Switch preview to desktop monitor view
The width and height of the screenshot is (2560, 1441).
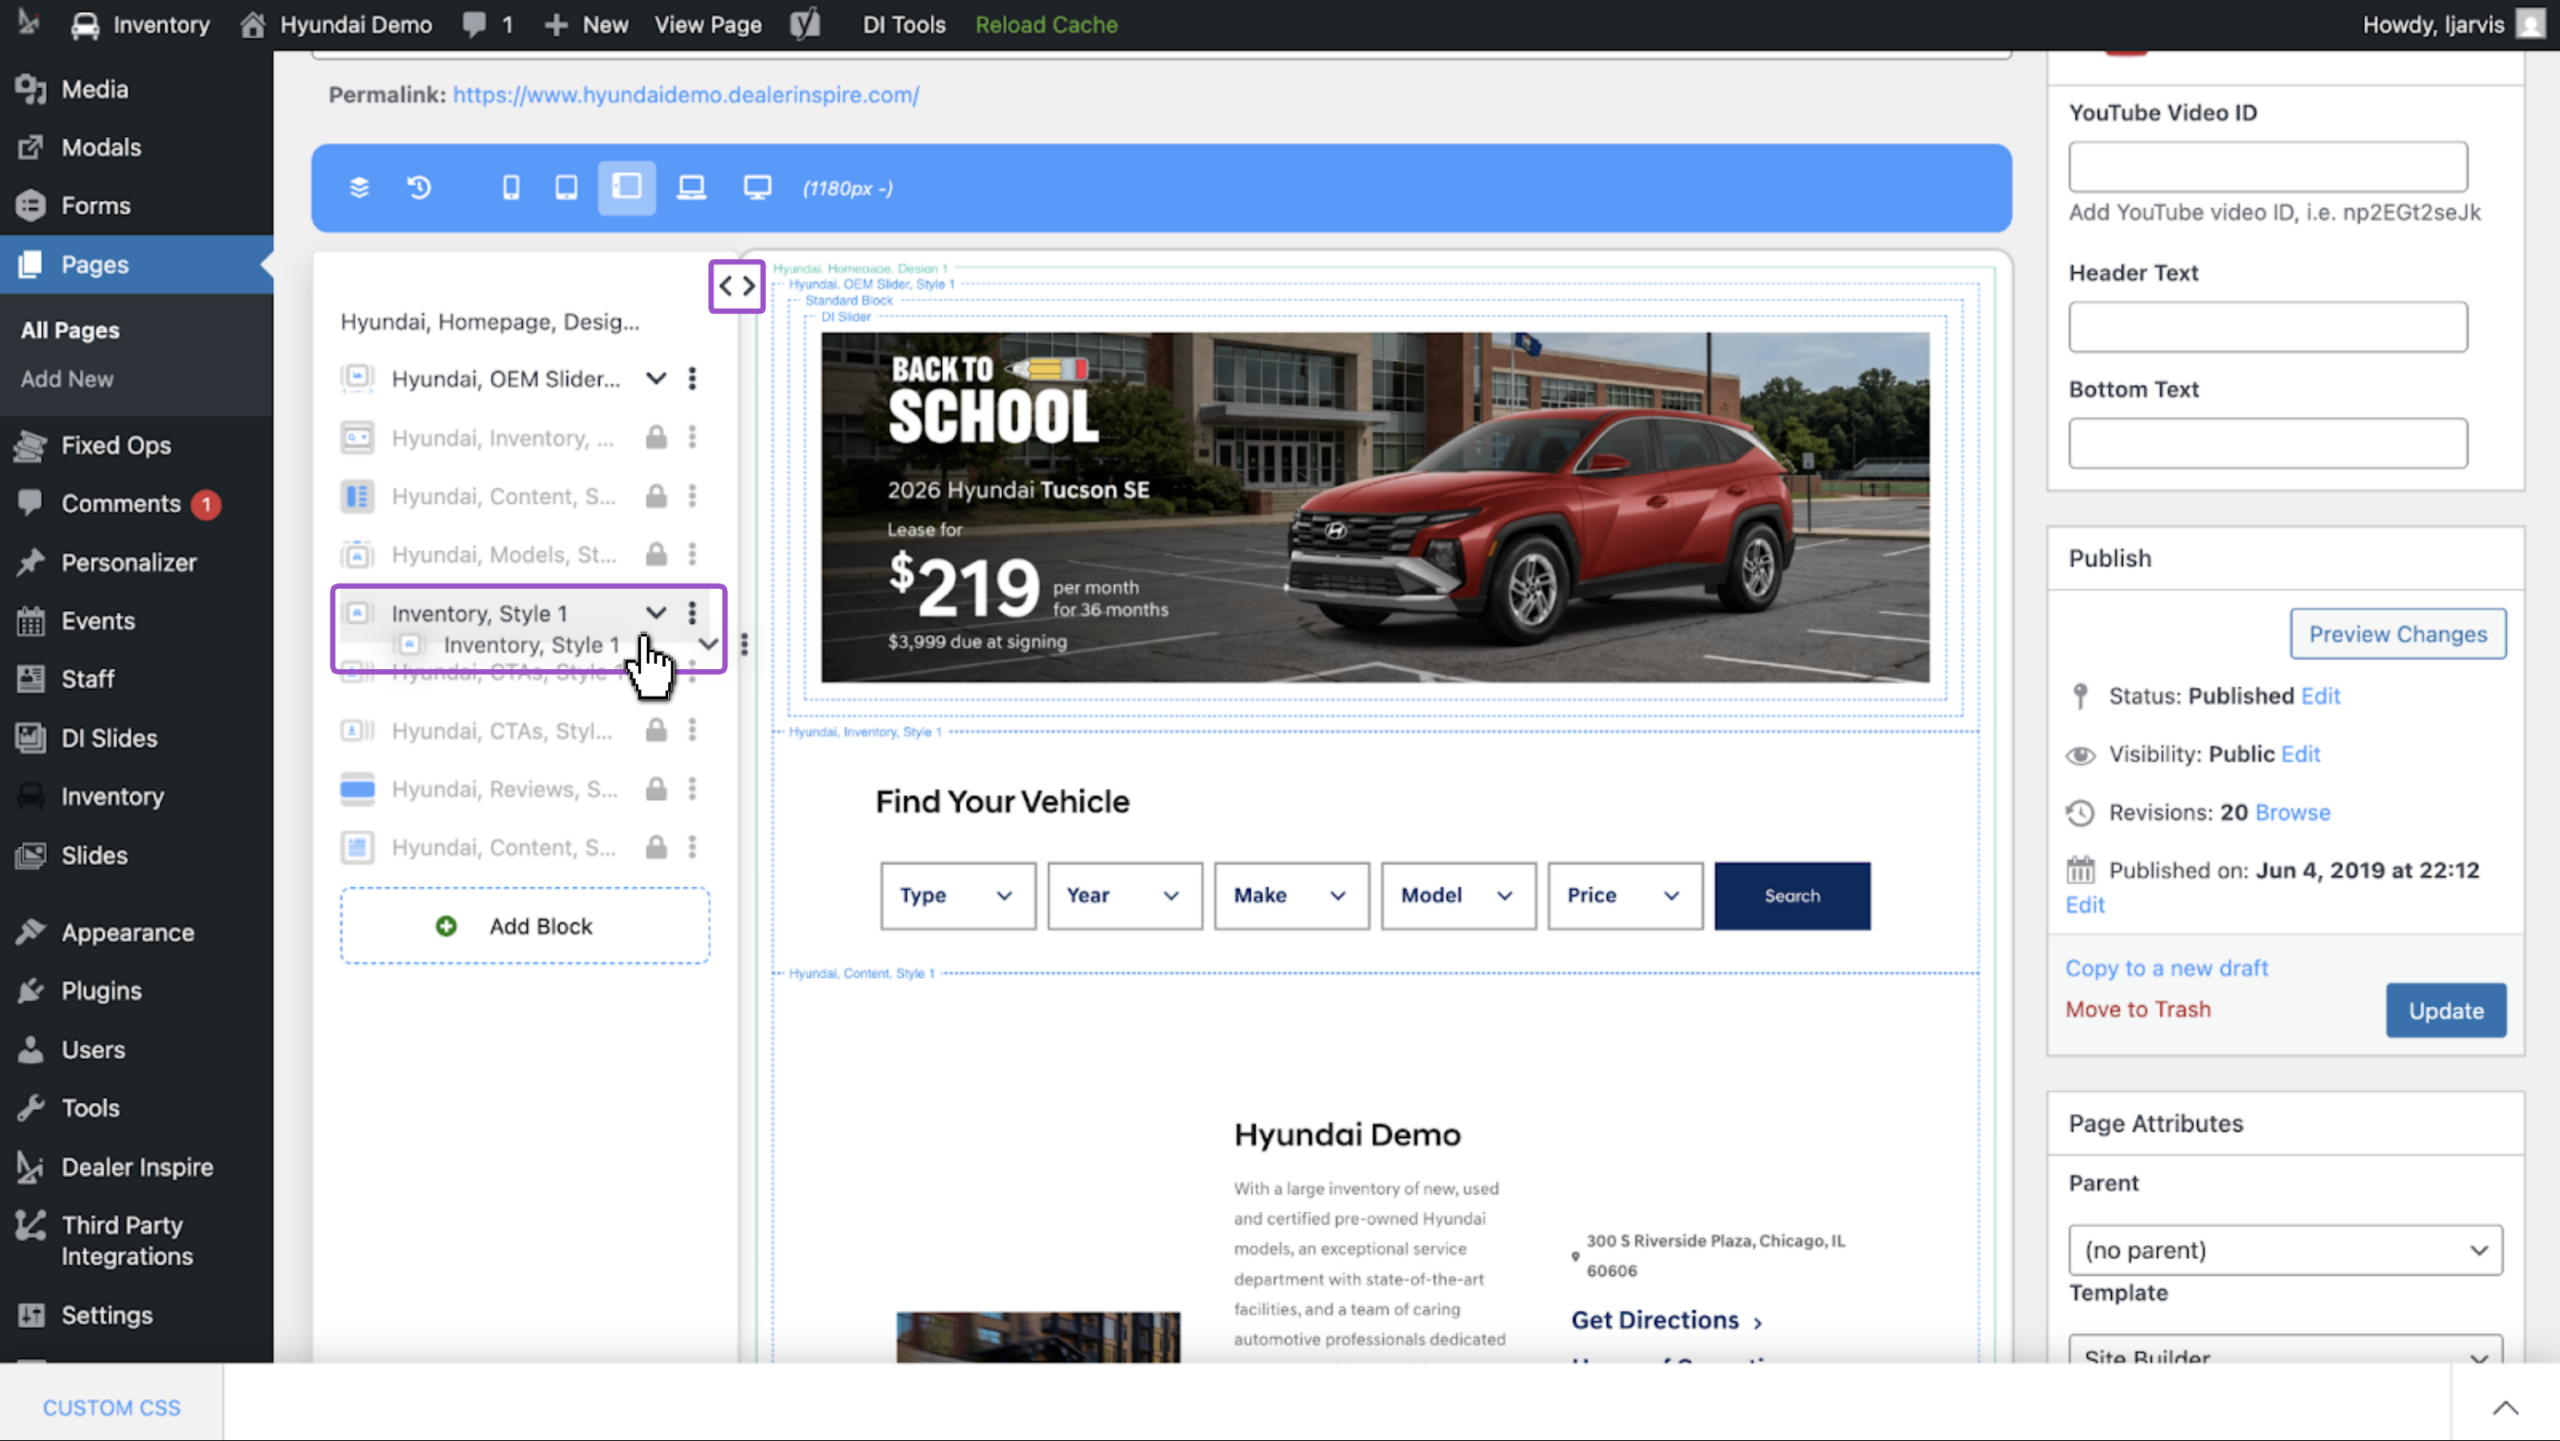[757, 187]
